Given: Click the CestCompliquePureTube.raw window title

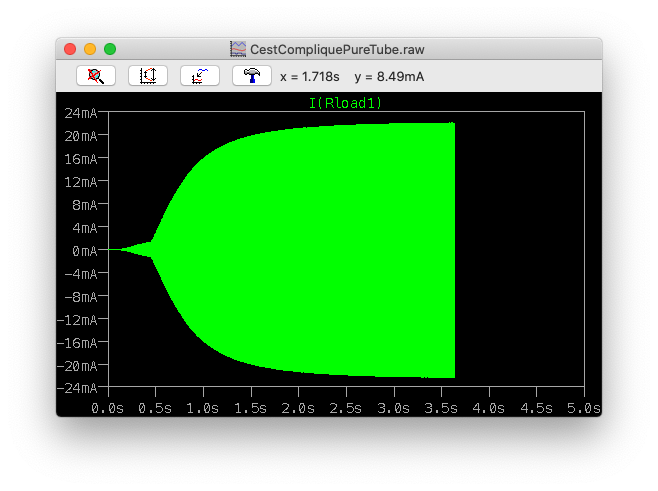Looking at the screenshot, I should (x=337, y=50).
